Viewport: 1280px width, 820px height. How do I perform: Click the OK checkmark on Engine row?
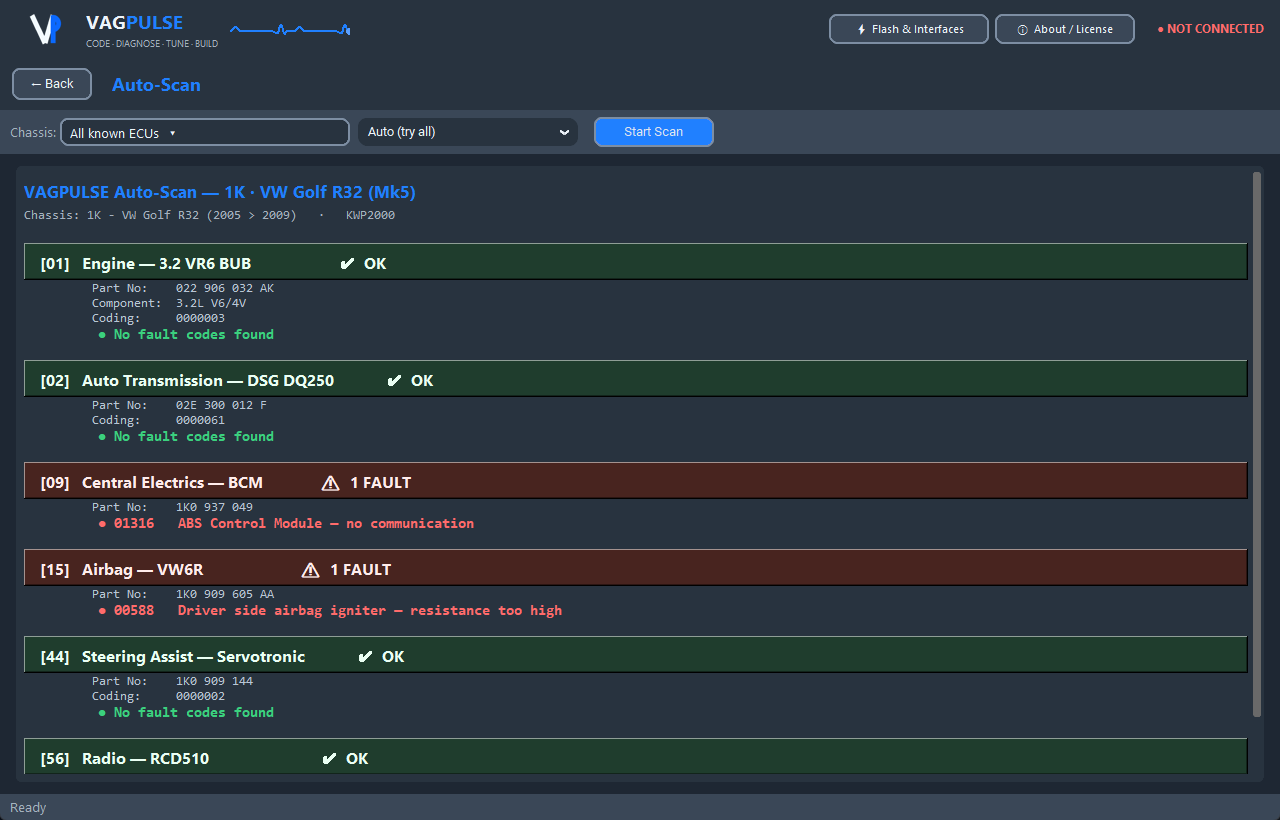click(347, 264)
